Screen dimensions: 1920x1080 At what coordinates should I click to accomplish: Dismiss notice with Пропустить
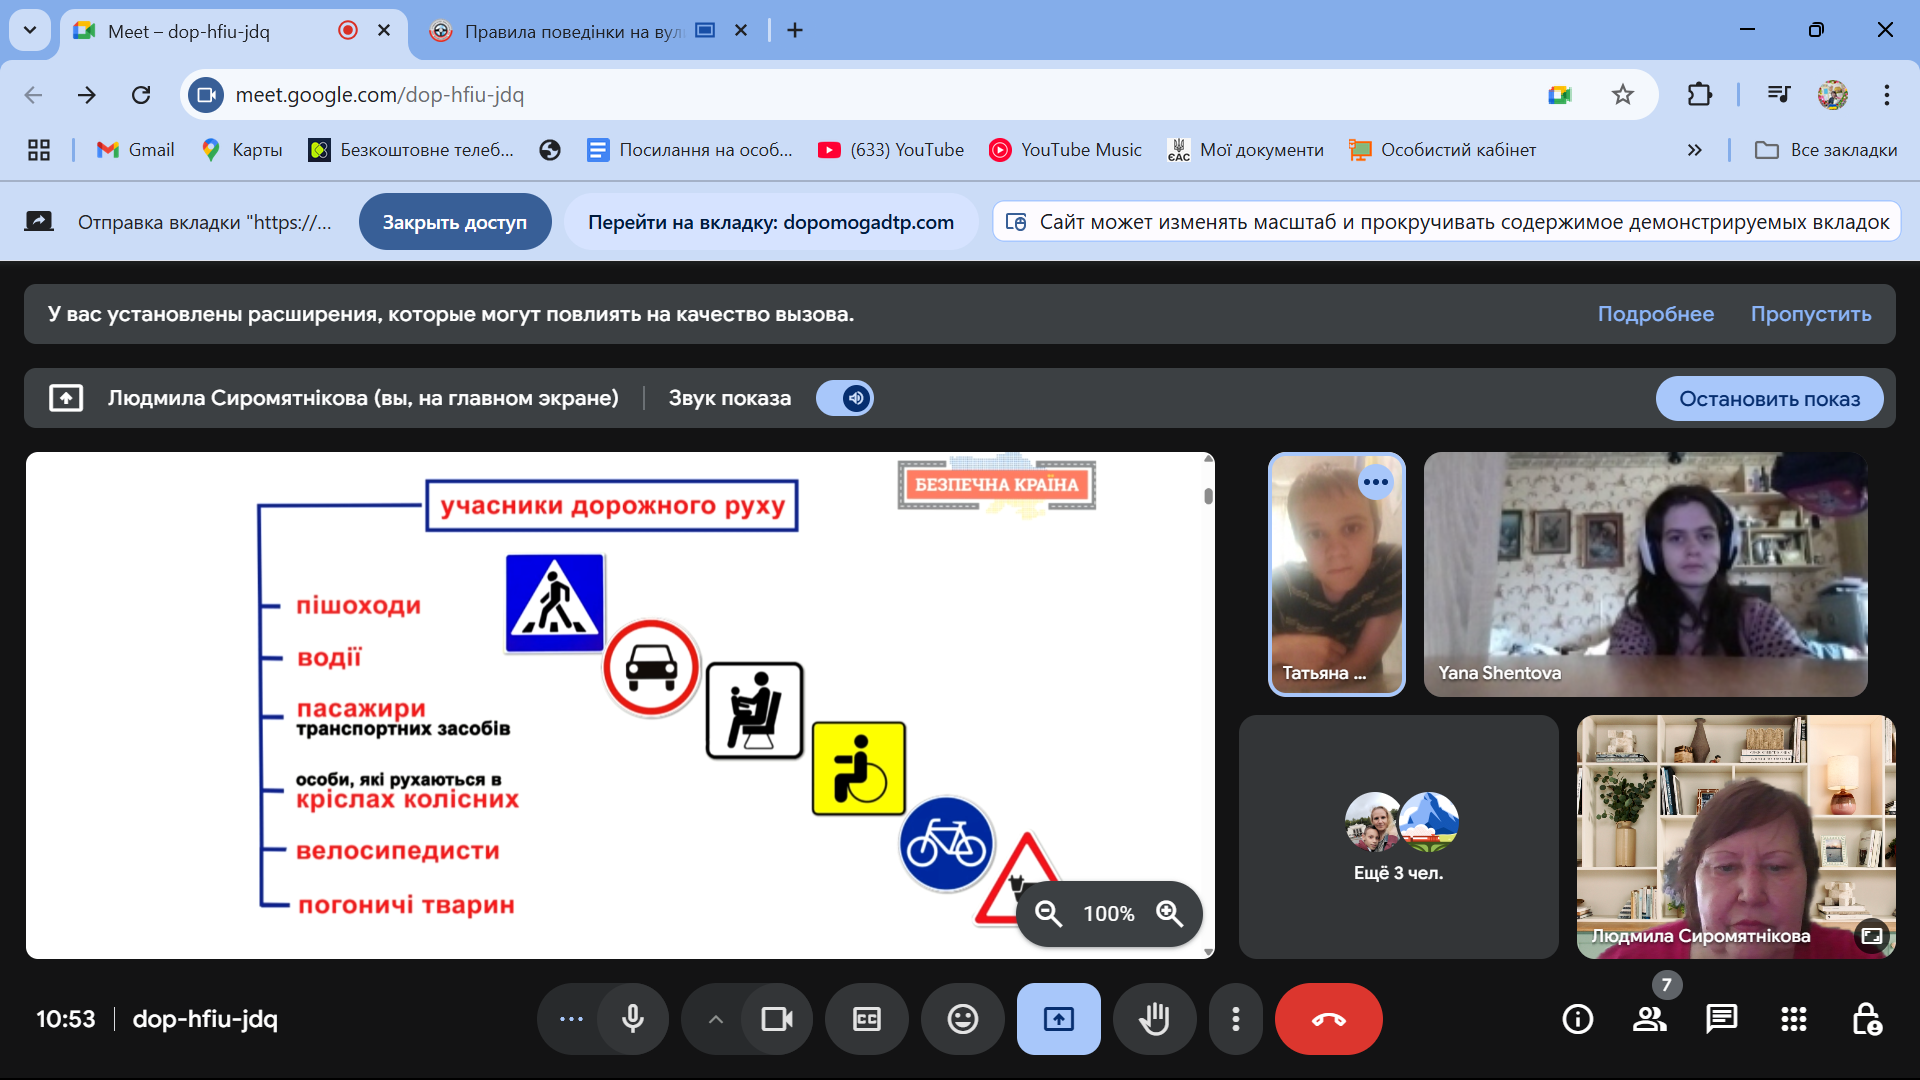[x=1810, y=314]
